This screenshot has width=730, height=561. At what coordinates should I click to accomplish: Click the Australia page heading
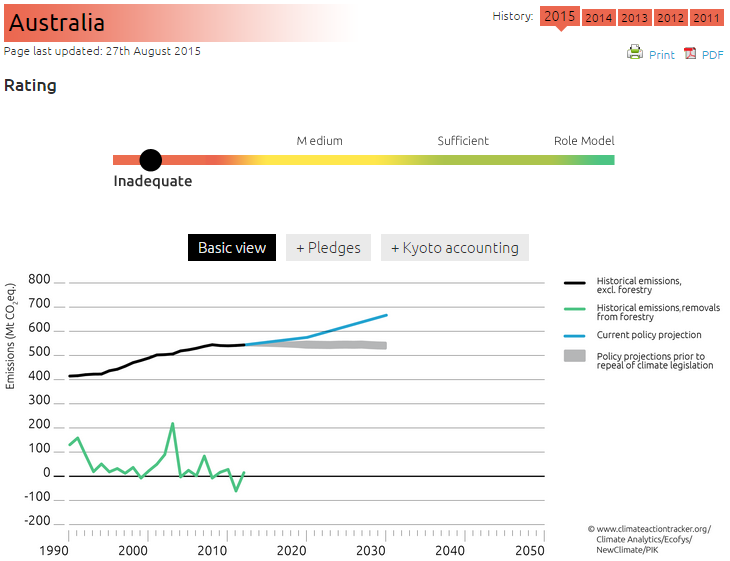[57, 22]
